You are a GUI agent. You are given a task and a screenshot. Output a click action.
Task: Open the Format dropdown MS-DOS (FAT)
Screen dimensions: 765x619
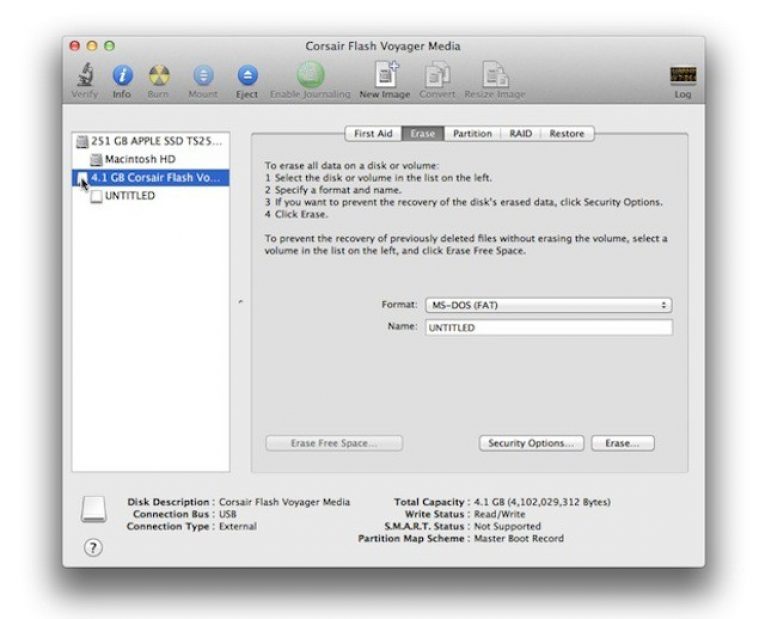pyautogui.click(x=548, y=305)
